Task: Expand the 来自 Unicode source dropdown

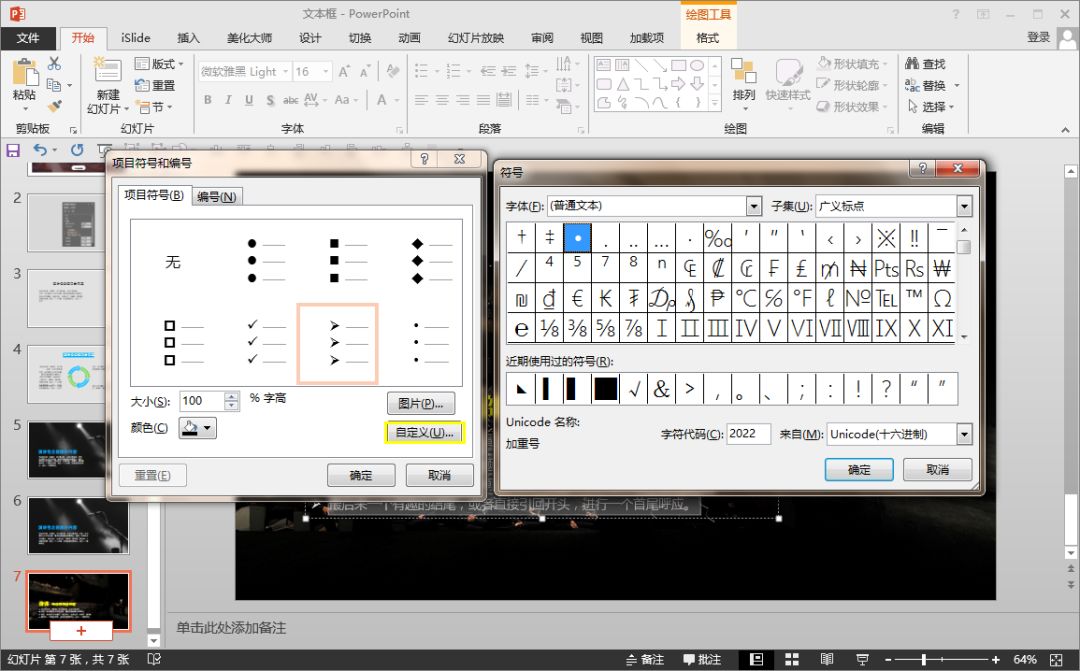Action: coord(964,434)
